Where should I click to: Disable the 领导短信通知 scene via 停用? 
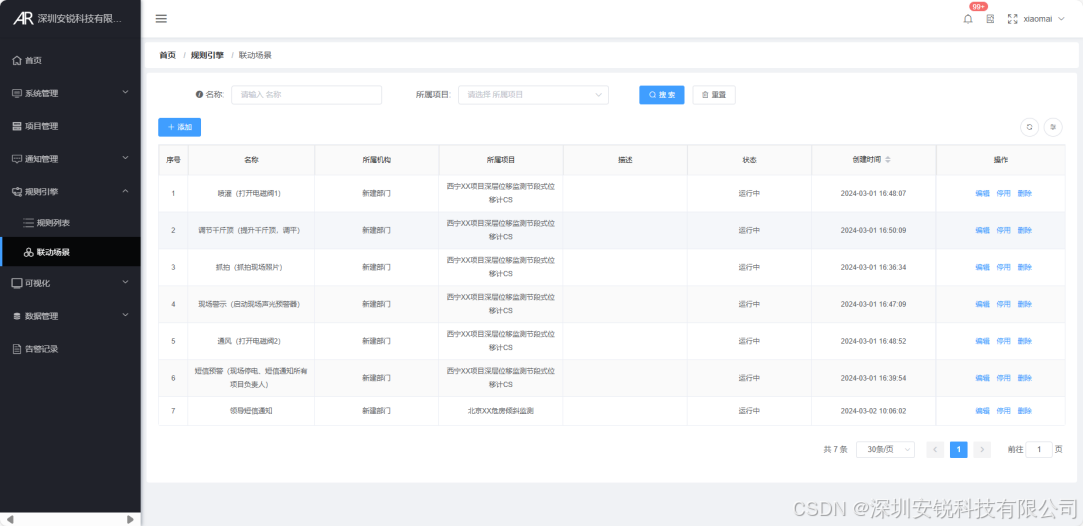pos(1004,411)
